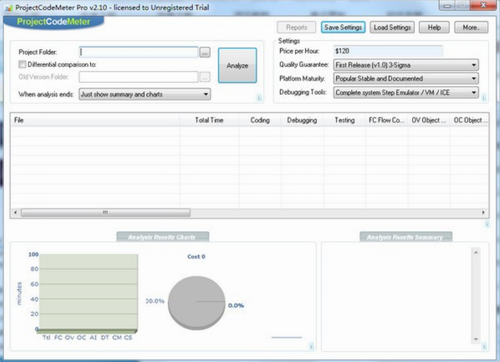The width and height of the screenshot is (500, 362).
Task: Click the Debugging Tools label
Action: click(303, 92)
